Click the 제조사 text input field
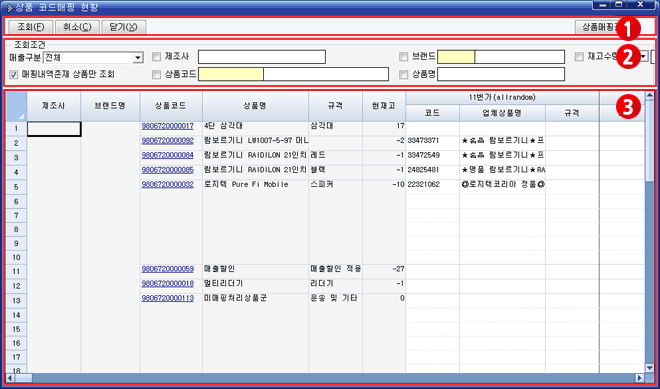This screenshot has width=660, height=389. pyautogui.click(x=262, y=57)
